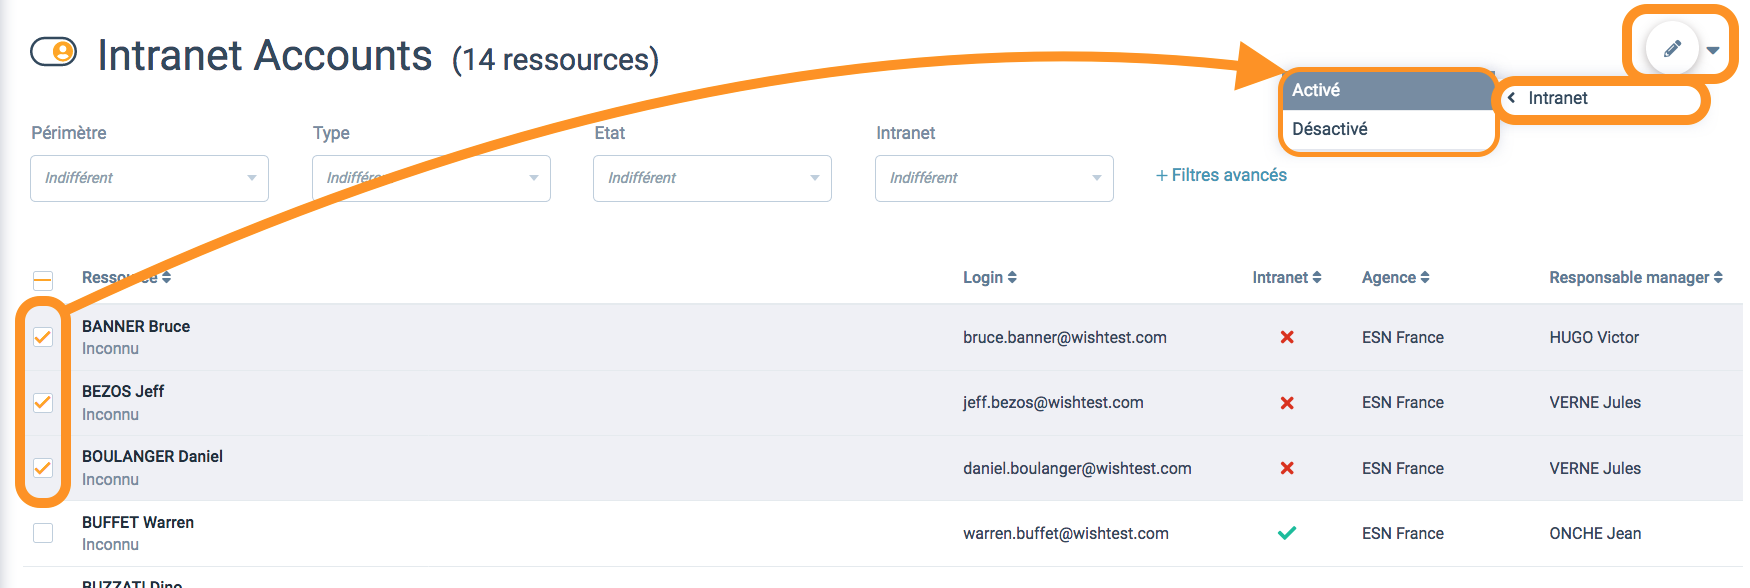Uncheck the BOULANGER Daniel row checkbox
Screen dimensions: 1750x588
point(43,468)
